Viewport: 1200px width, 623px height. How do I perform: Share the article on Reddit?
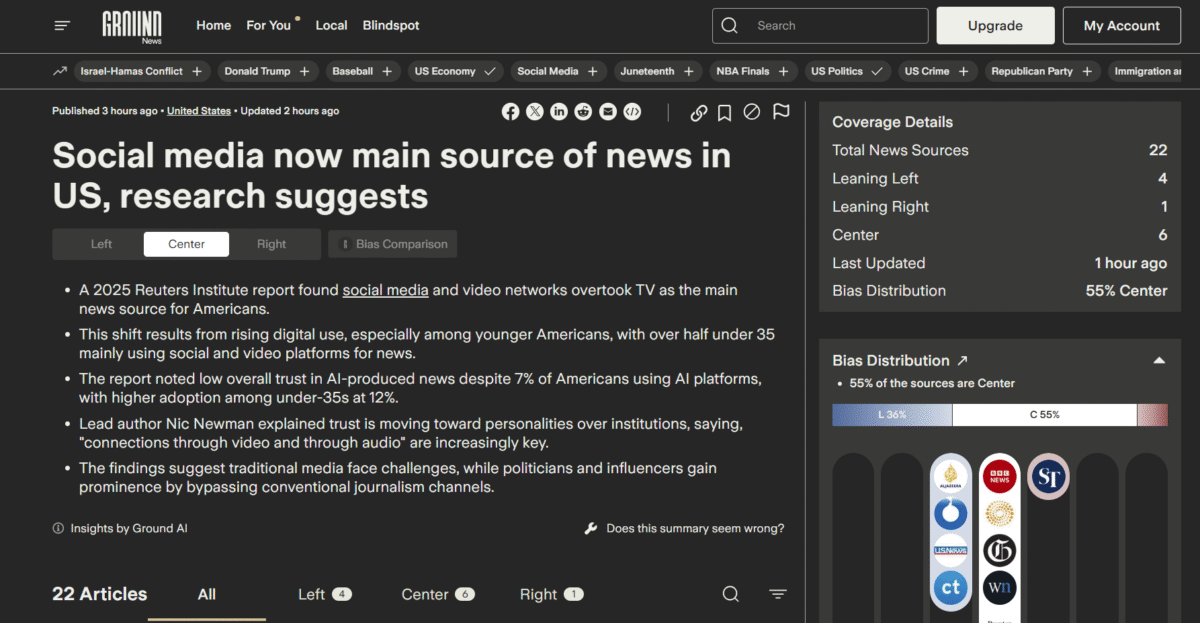coord(583,112)
